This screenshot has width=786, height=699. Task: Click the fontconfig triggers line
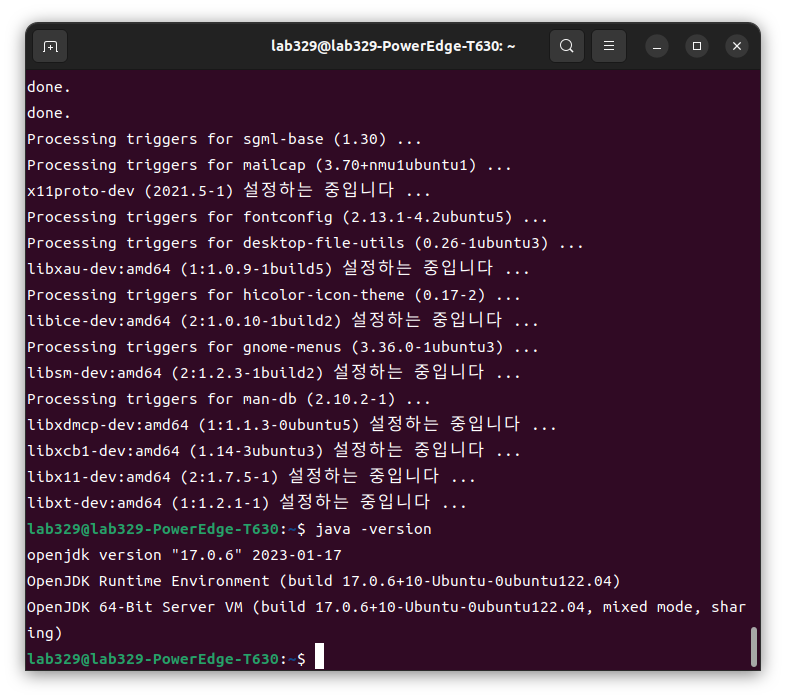coord(287,217)
